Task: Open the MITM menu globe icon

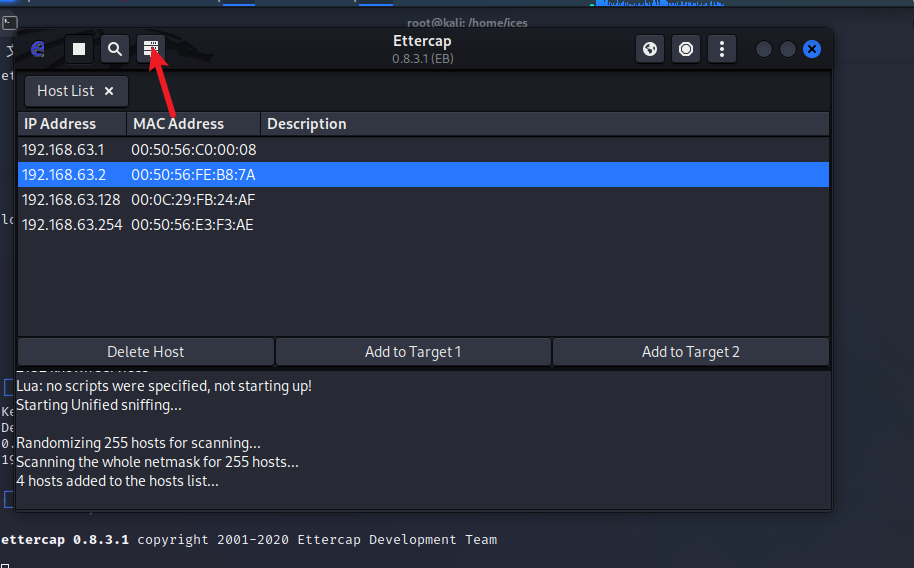Action: [650, 49]
